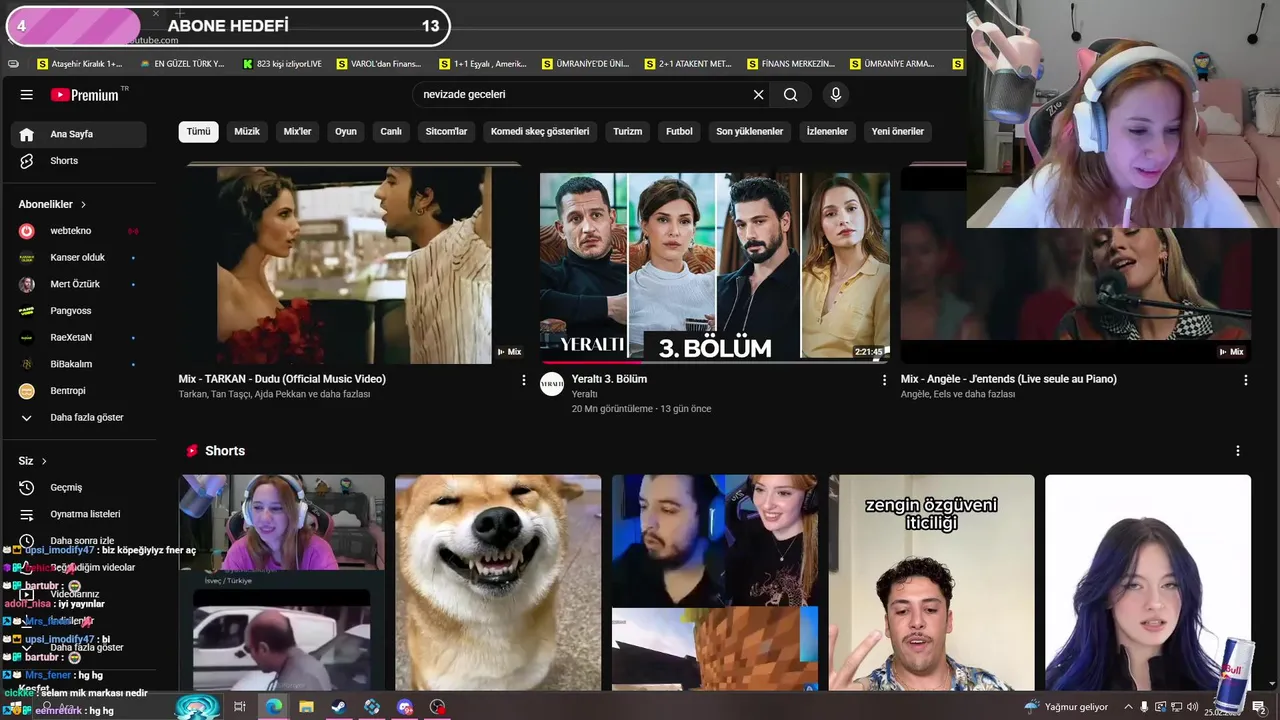Select the 'Sitcom'lar' filter chip
This screenshot has width=1280, height=720.
[446, 131]
